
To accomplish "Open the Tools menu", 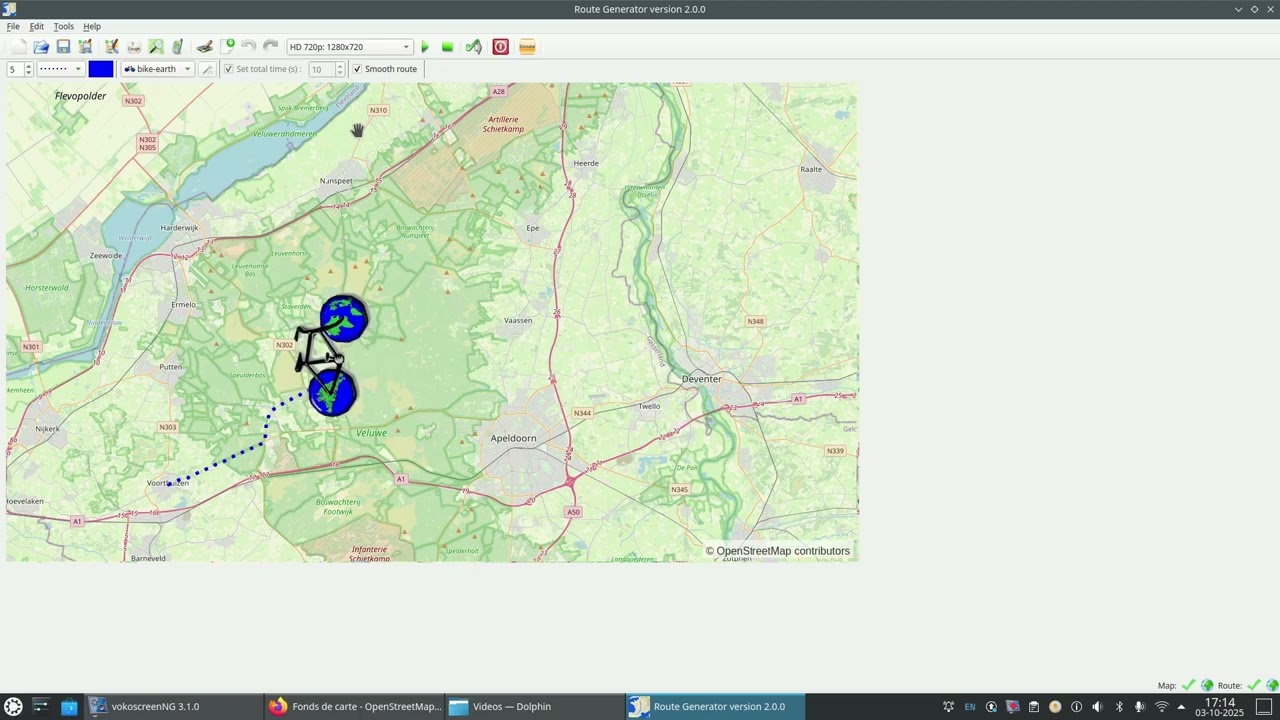I will click(x=63, y=26).
